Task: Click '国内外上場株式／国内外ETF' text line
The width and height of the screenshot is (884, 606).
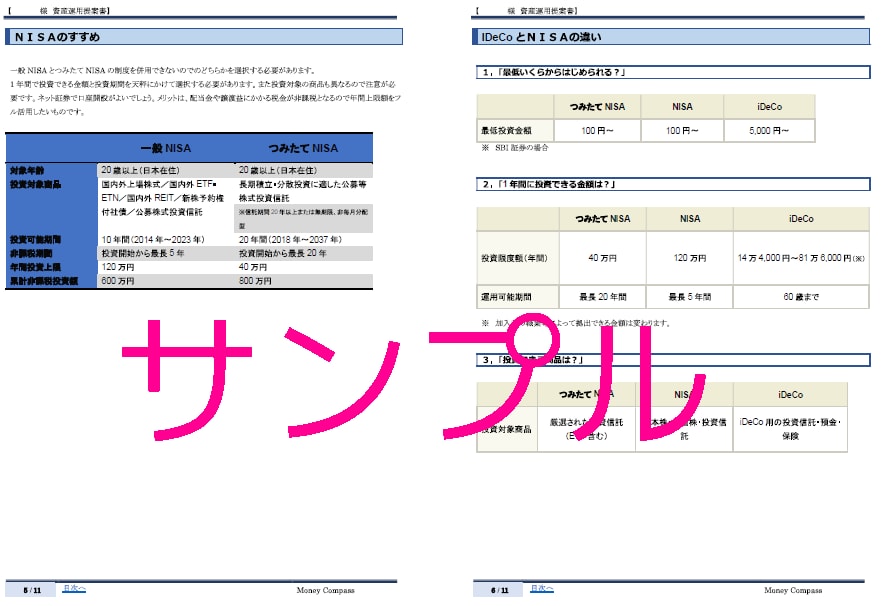Action: pyautogui.click(x=159, y=184)
